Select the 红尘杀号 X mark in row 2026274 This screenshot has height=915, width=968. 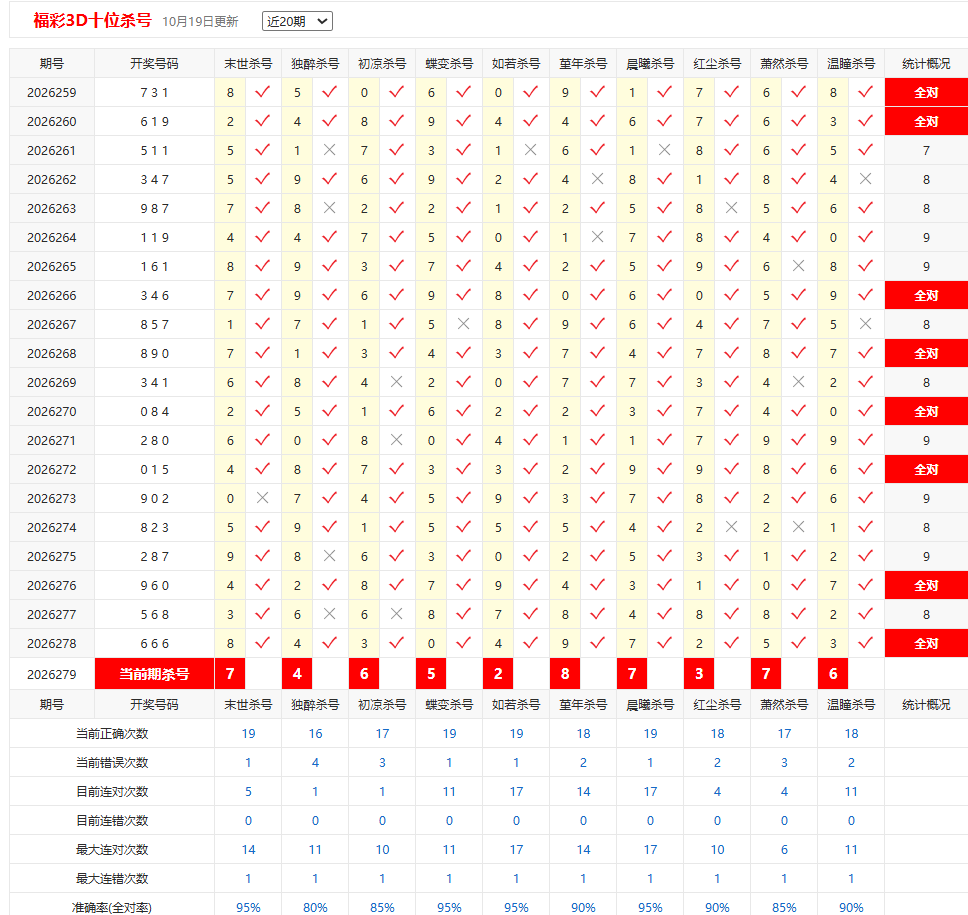[732, 527]
